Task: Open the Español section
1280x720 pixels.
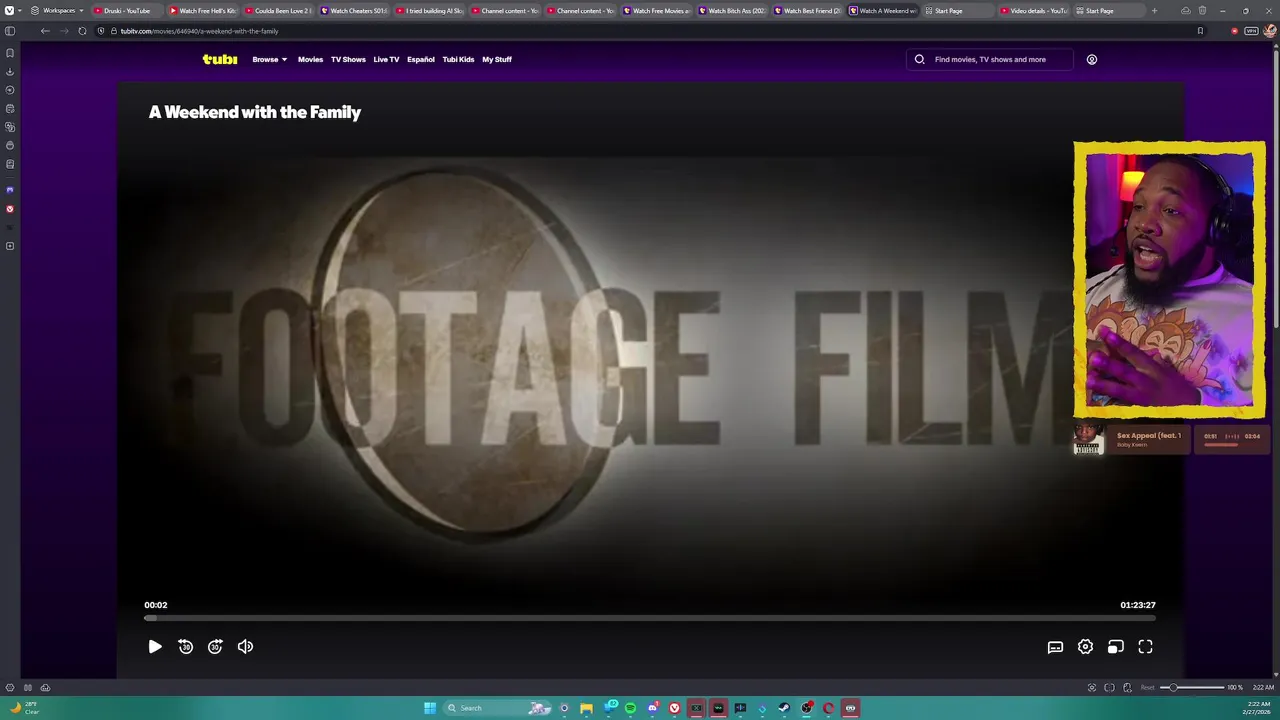Action: click(421, 59)
